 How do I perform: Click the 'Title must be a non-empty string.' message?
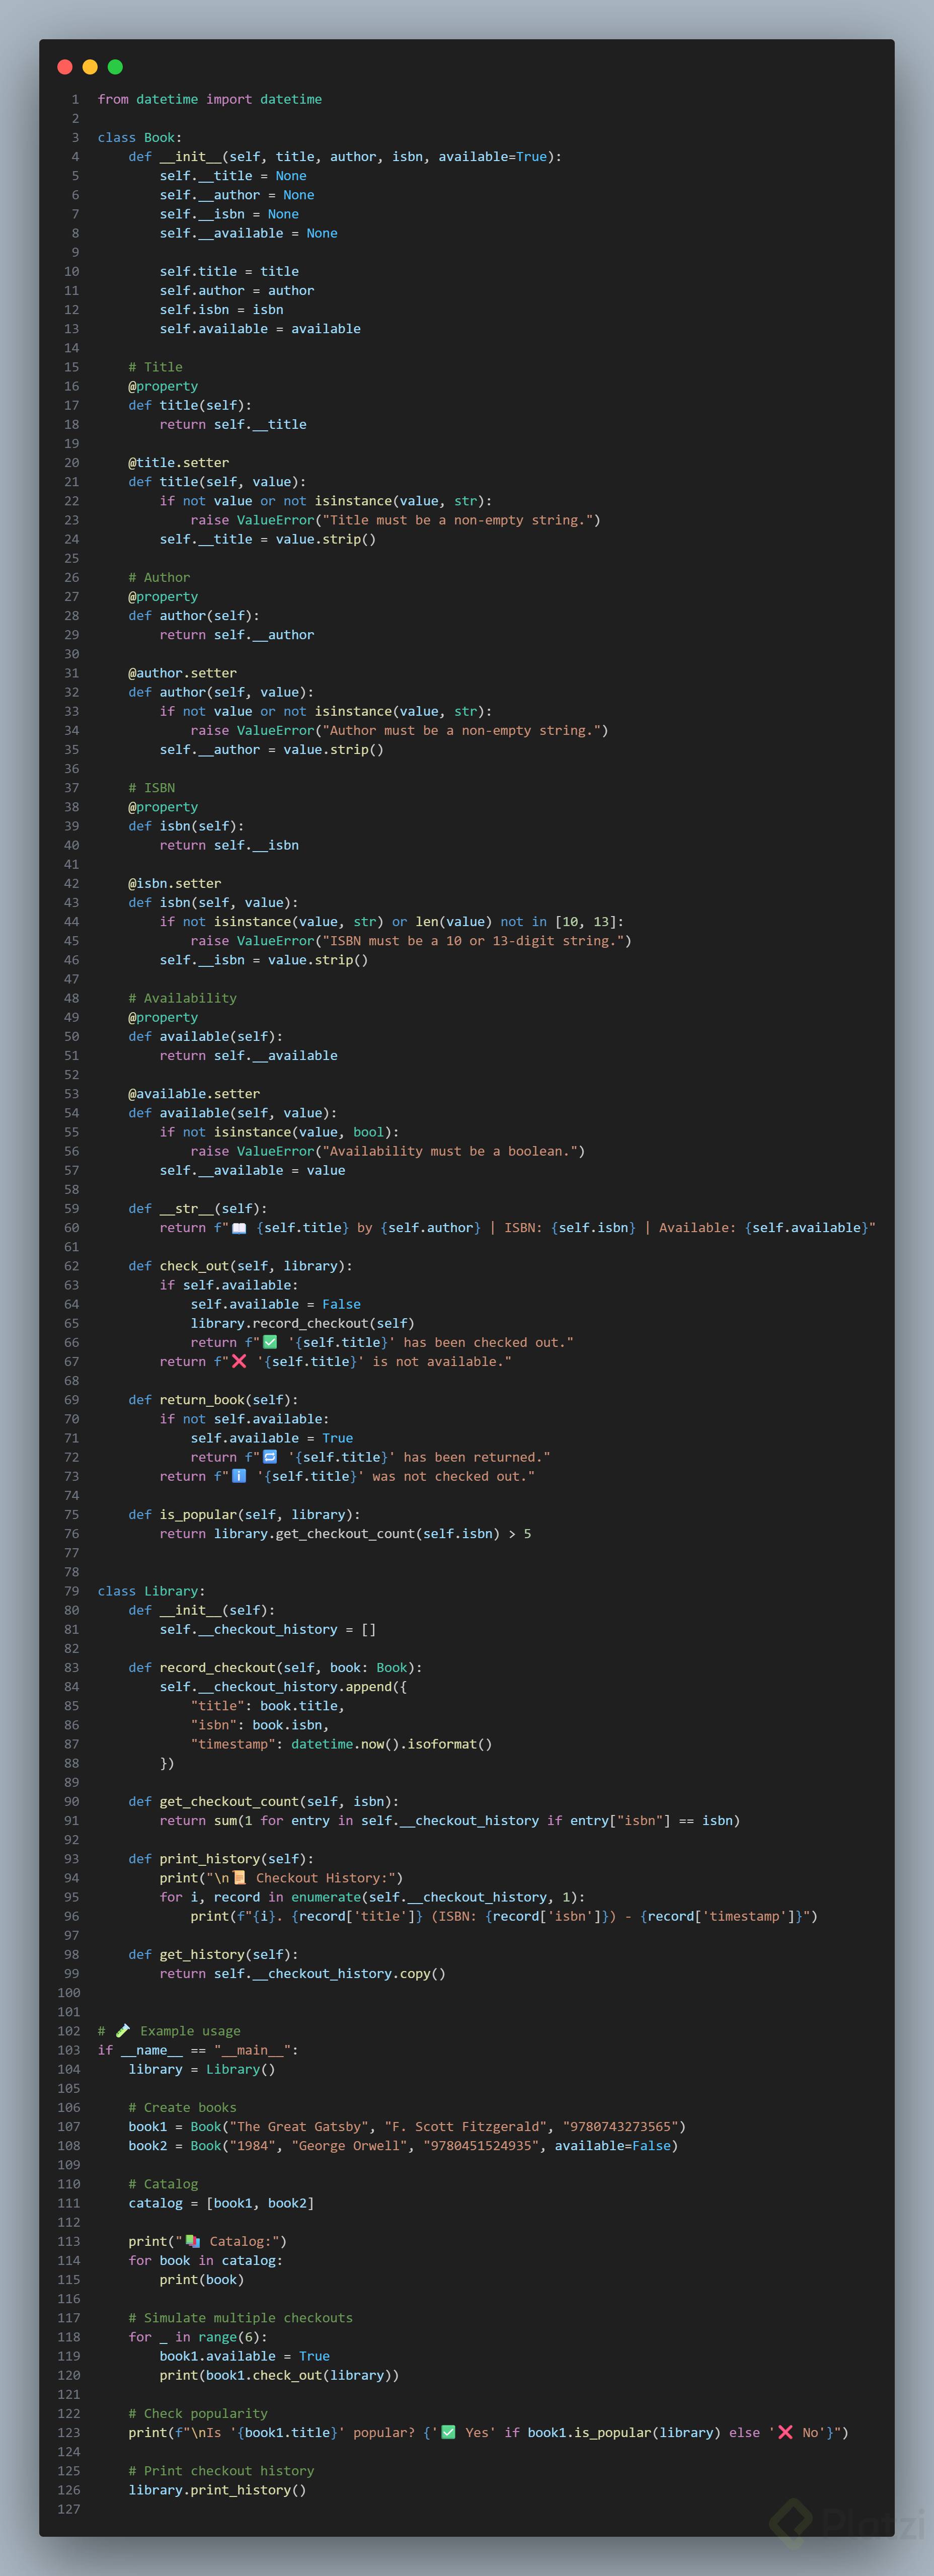458,520
